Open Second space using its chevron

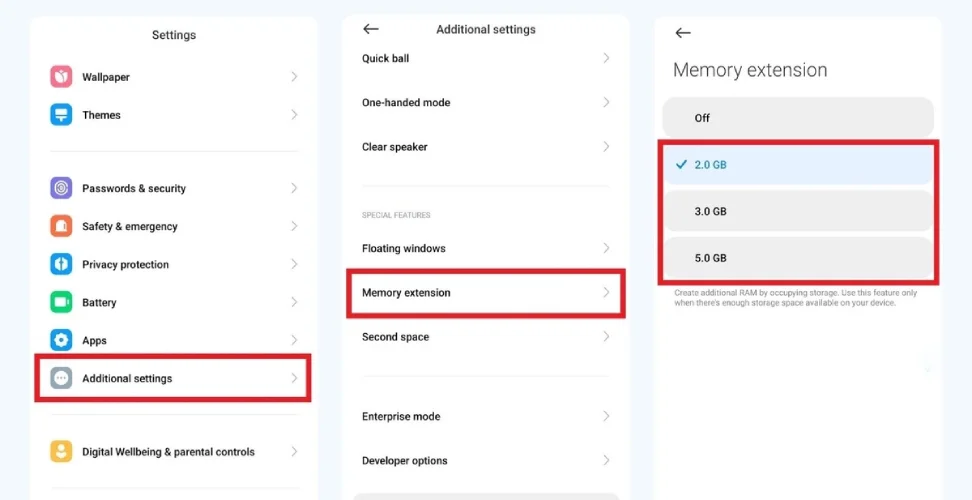point(606,337)
